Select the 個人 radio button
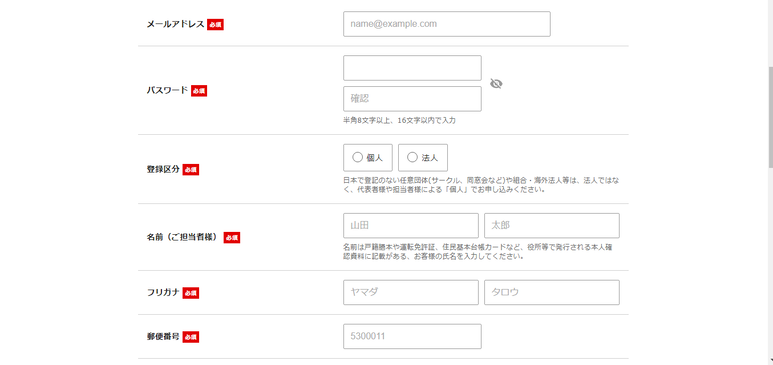Screen dimensions: 773x365 pyautogui.click(x=357, y=157)
